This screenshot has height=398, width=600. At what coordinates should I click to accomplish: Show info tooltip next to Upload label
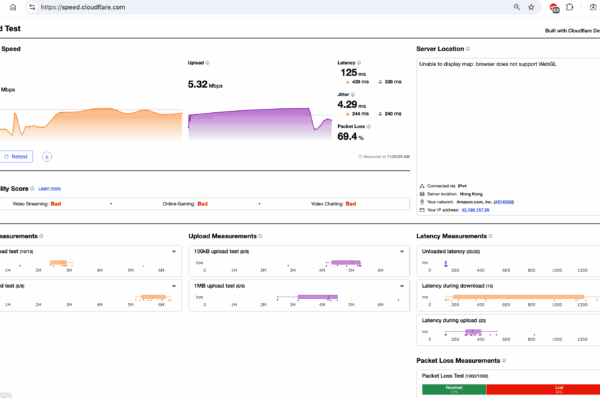pos(207,63)
